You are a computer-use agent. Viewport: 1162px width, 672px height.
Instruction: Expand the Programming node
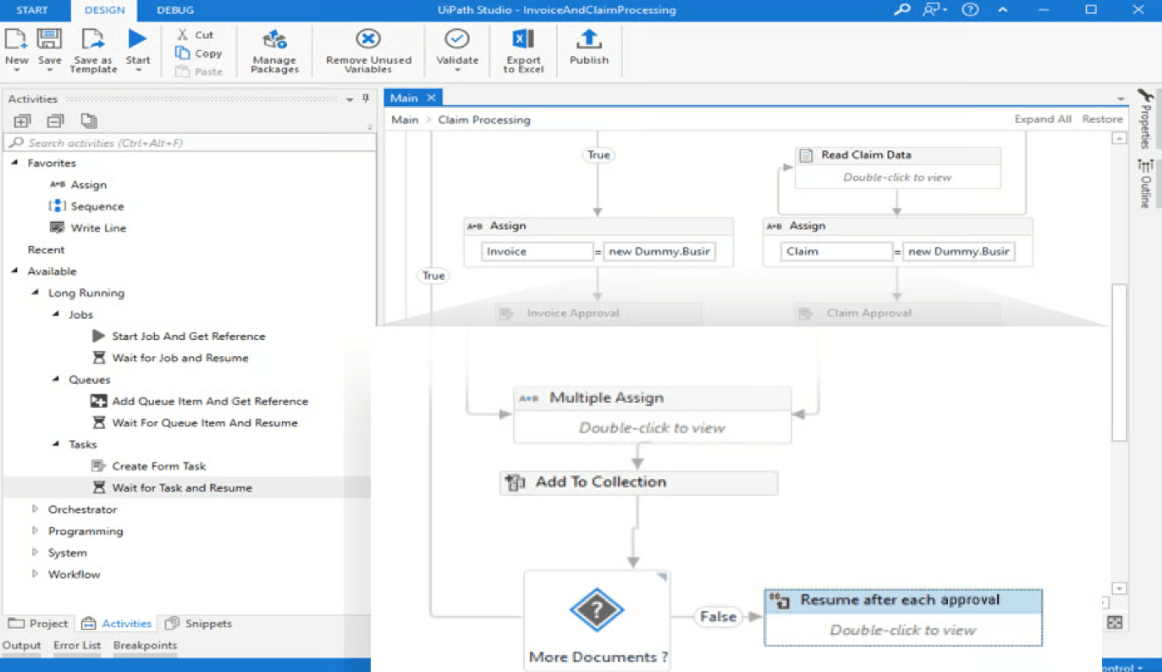[35, 530]
